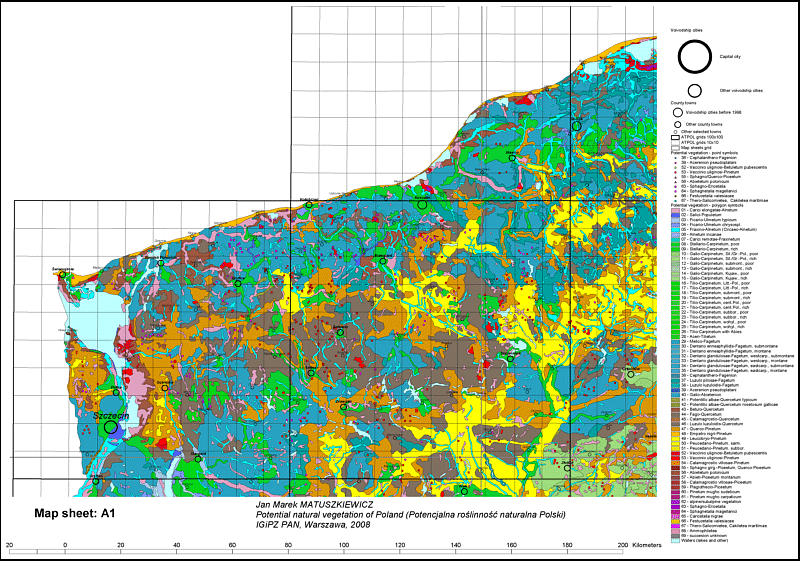Click the Map sheets grid legend box

click(676, 148)
